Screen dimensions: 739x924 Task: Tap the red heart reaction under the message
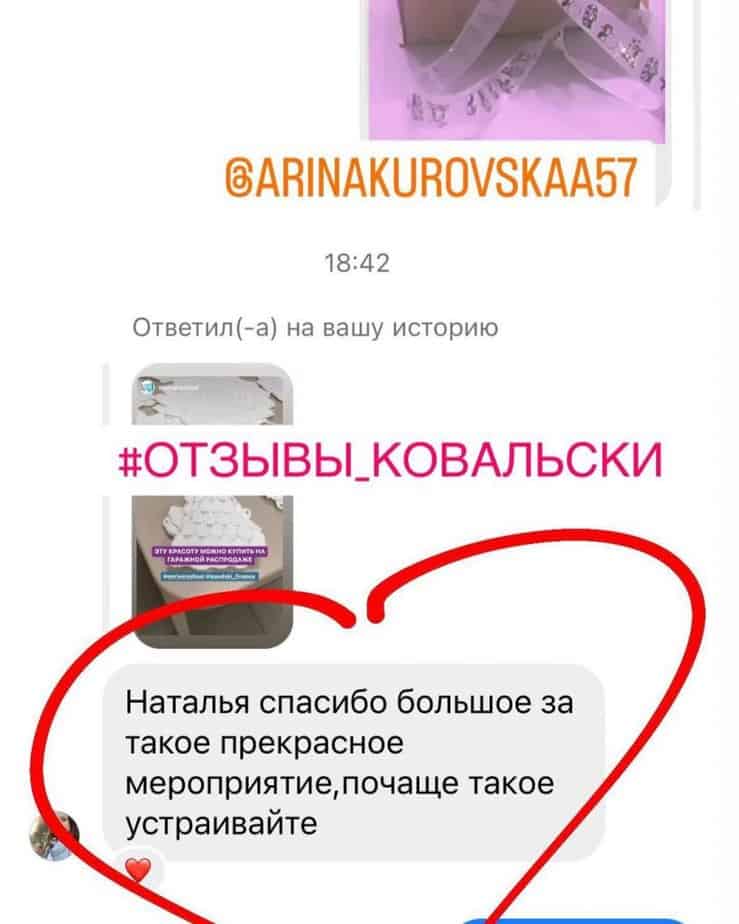click(138, 870)
